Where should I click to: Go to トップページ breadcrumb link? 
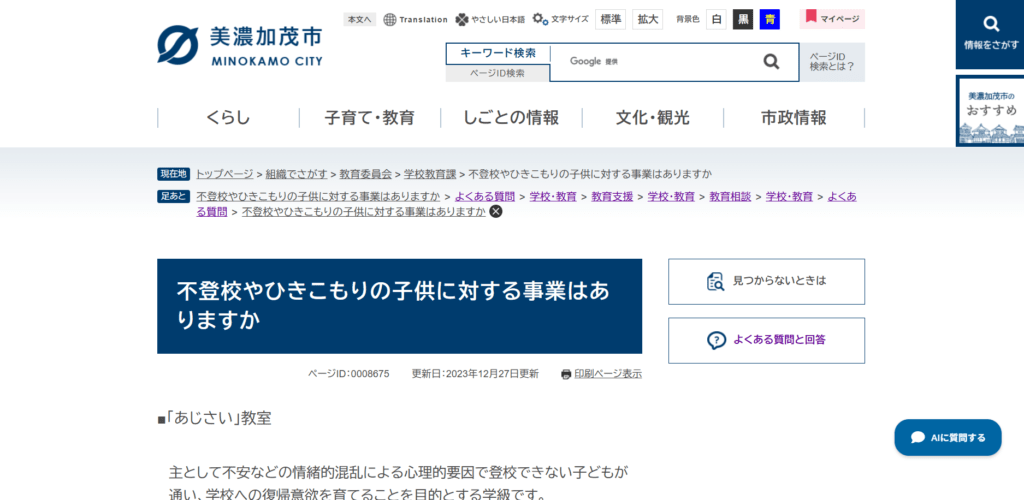[225, 174]
